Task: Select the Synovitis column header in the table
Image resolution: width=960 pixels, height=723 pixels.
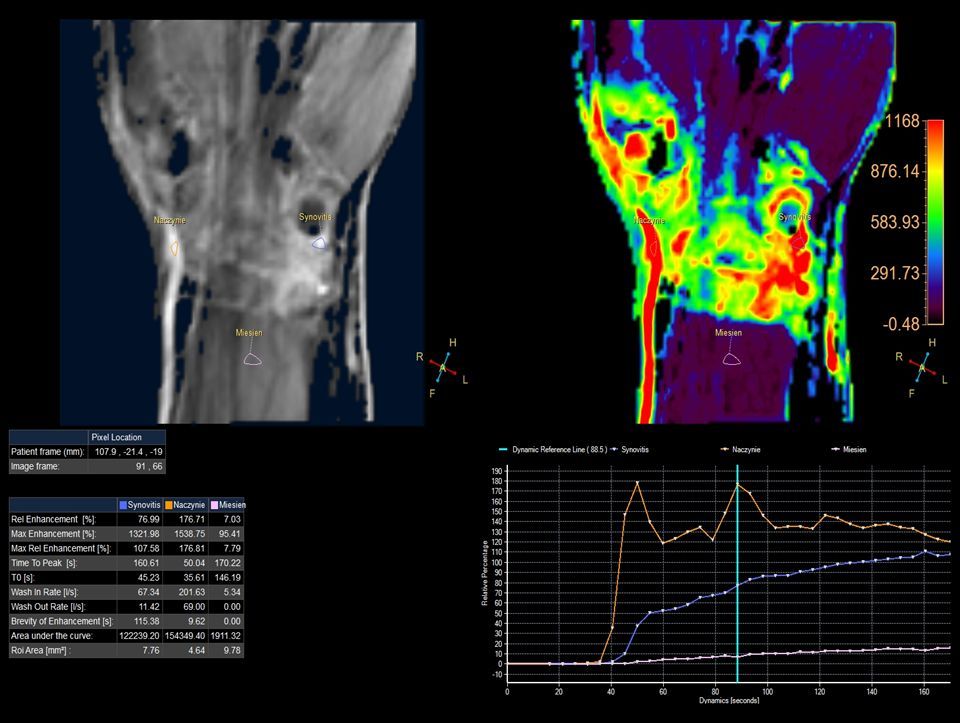Action: point(138,505)
